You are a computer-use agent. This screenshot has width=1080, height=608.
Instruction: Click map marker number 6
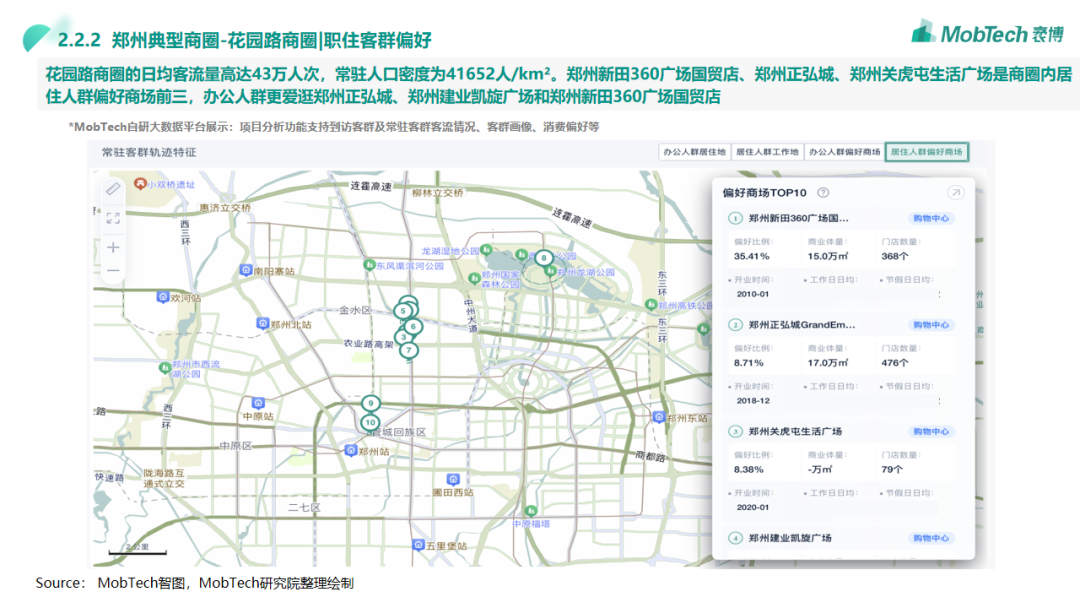[413, 326]
